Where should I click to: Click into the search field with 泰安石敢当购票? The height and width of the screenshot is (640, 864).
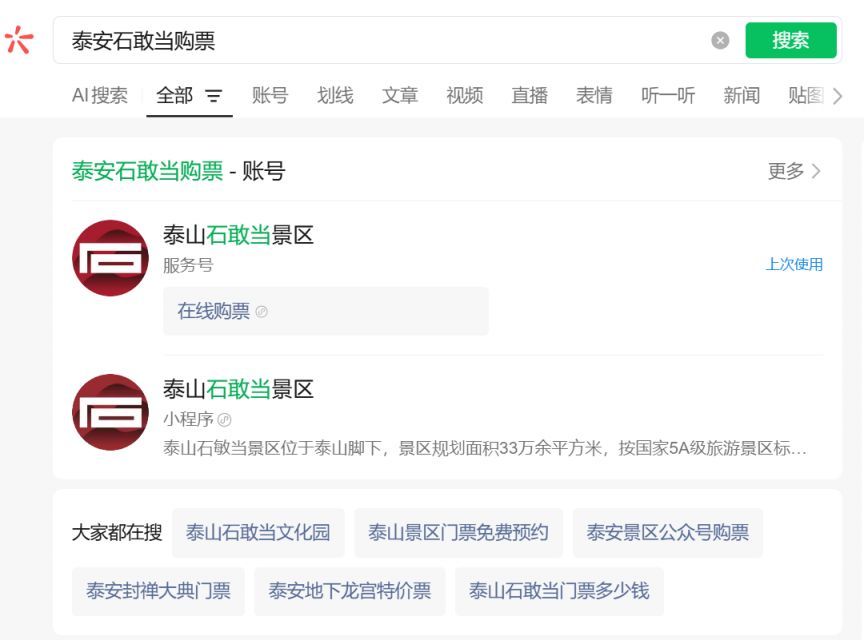pos(386,40)
